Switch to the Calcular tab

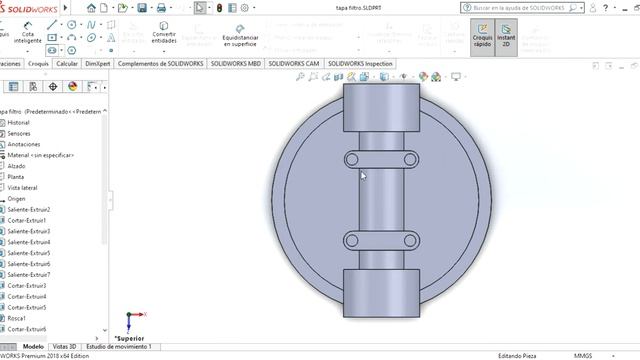click(67, 64)
